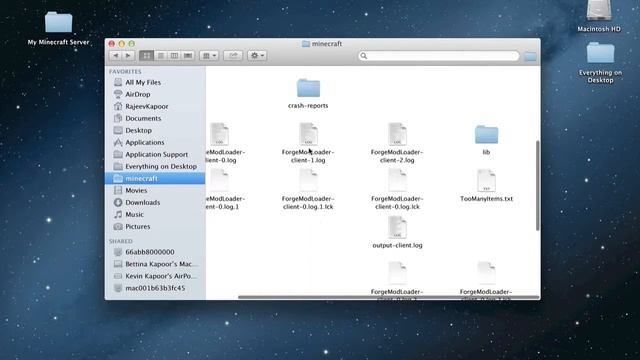The width and height of the screenshot is (640, 360).
Task: Open Music in the sidebar
Action: 155,215
